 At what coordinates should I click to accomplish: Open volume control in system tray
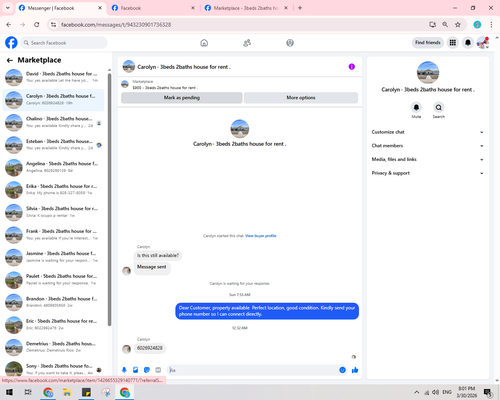pos(435,392)
